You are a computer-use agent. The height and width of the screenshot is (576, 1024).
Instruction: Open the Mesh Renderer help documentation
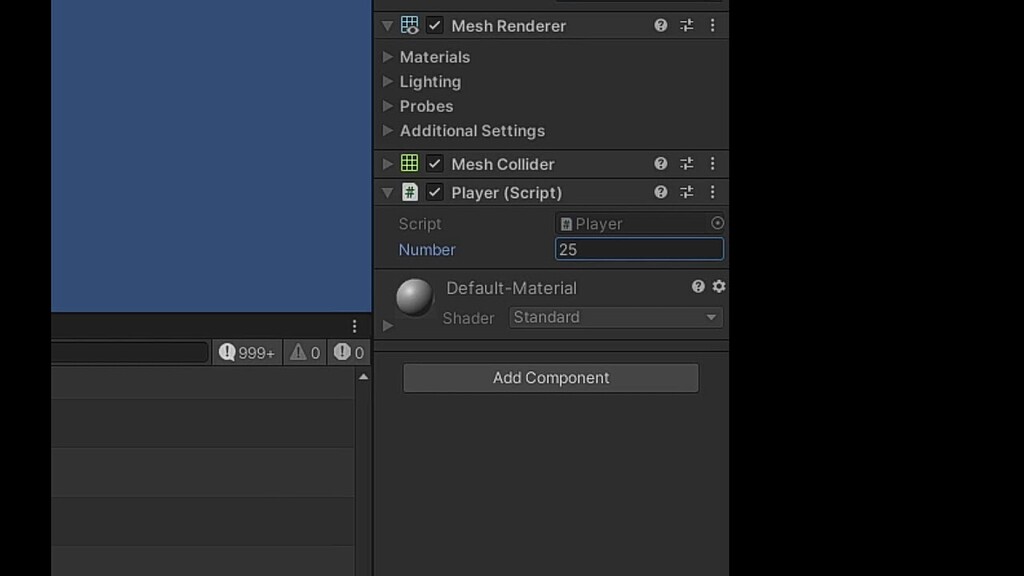(x=660, y=25)
